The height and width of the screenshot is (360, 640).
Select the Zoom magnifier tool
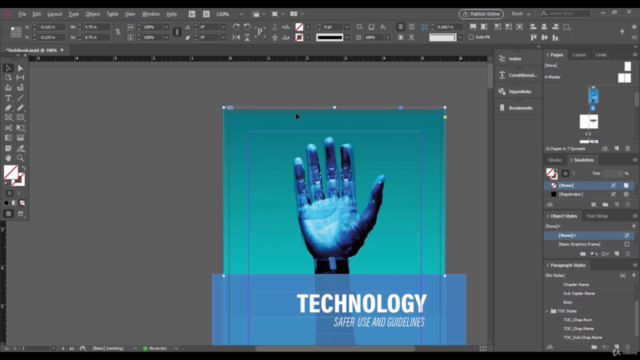(20, 158)
